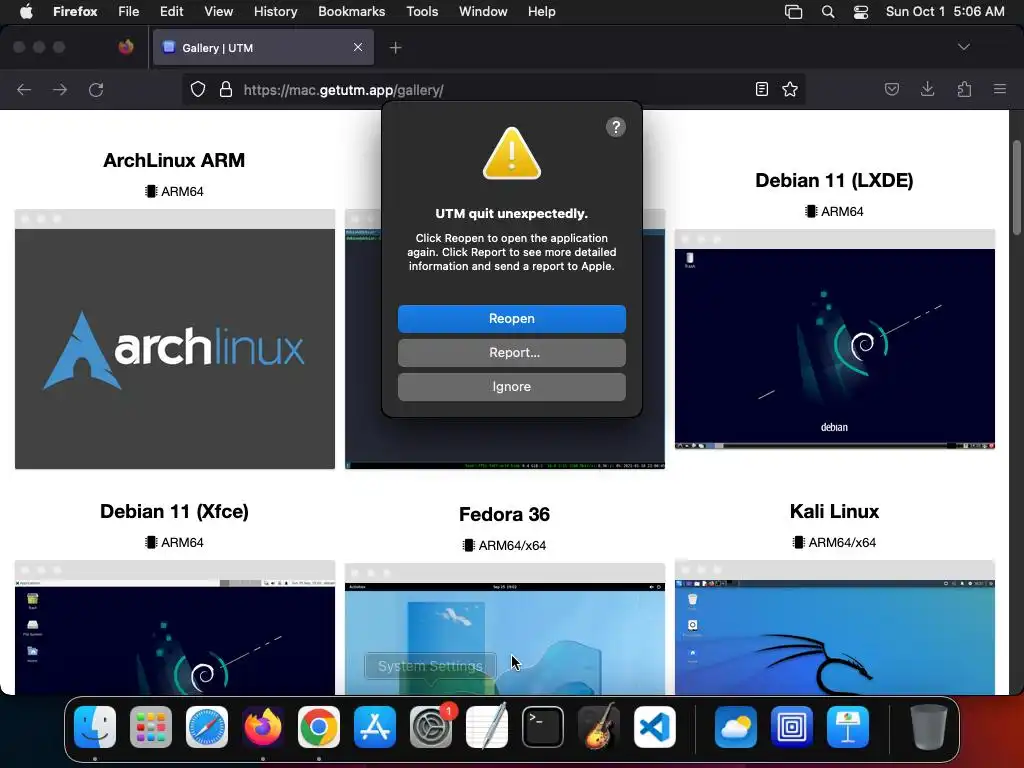Open Kali Linux heading link

click(834, 511)
